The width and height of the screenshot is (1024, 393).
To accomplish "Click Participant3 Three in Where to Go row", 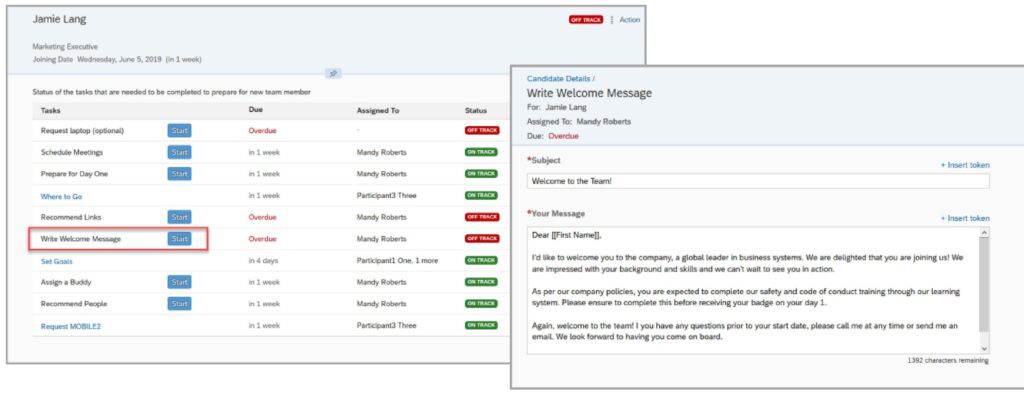I will pos(387,195).
